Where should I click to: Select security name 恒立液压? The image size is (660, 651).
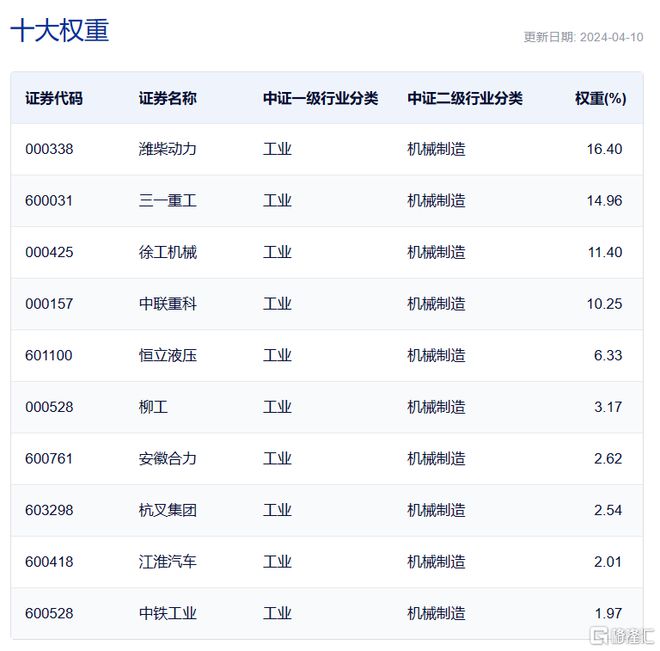pyautogui.click(x=168, y=356)
